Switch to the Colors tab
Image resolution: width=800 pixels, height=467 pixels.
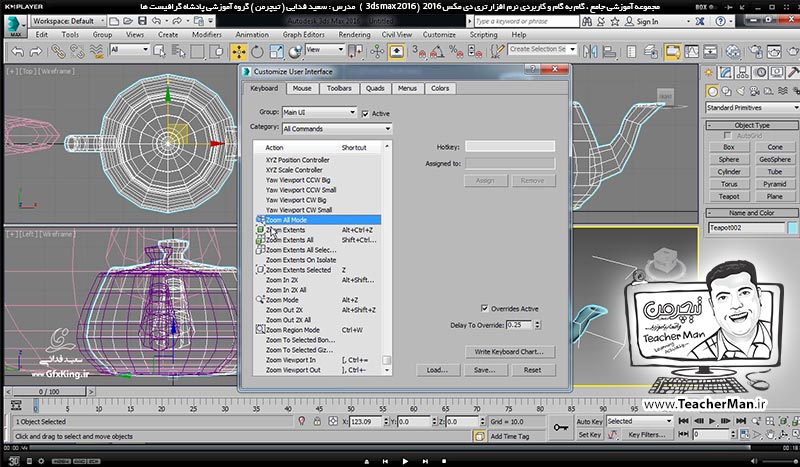coord(440,88)
